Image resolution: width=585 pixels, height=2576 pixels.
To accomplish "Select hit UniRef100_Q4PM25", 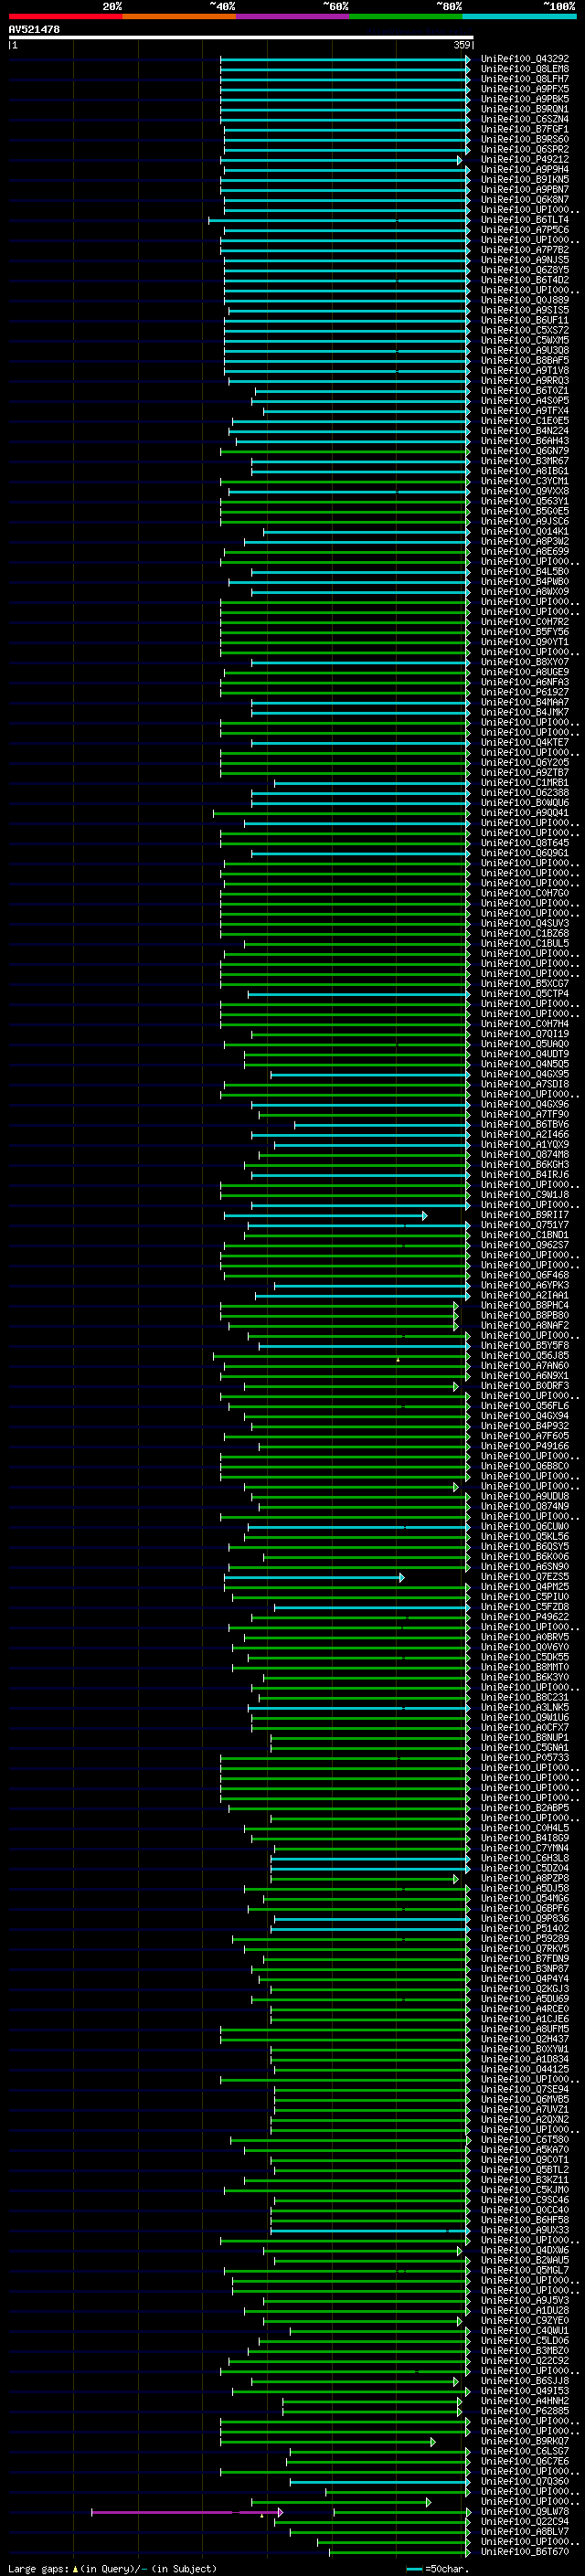I will [524, 1587].
